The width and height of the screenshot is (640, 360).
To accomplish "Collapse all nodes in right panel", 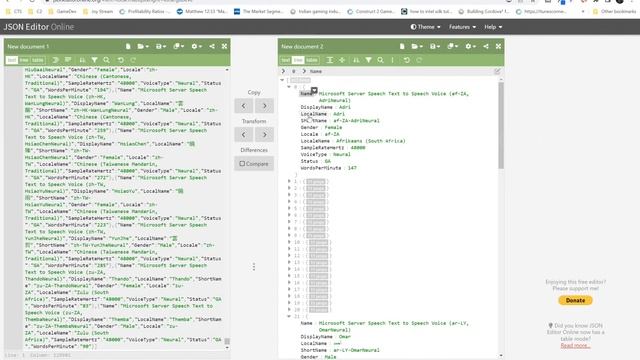I will (x=342, y=60).
